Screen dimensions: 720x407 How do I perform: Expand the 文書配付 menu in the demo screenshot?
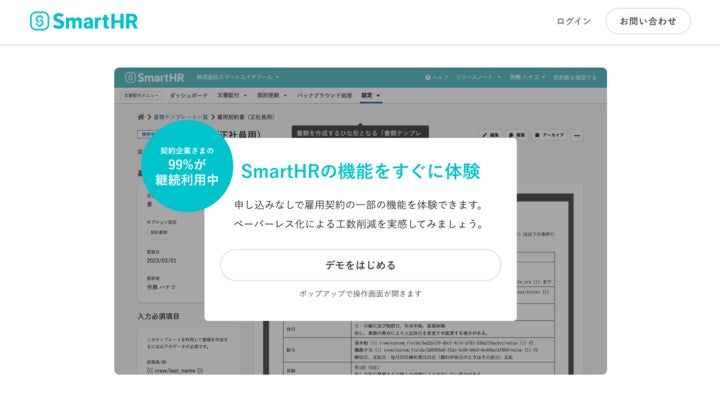(232, 96)
